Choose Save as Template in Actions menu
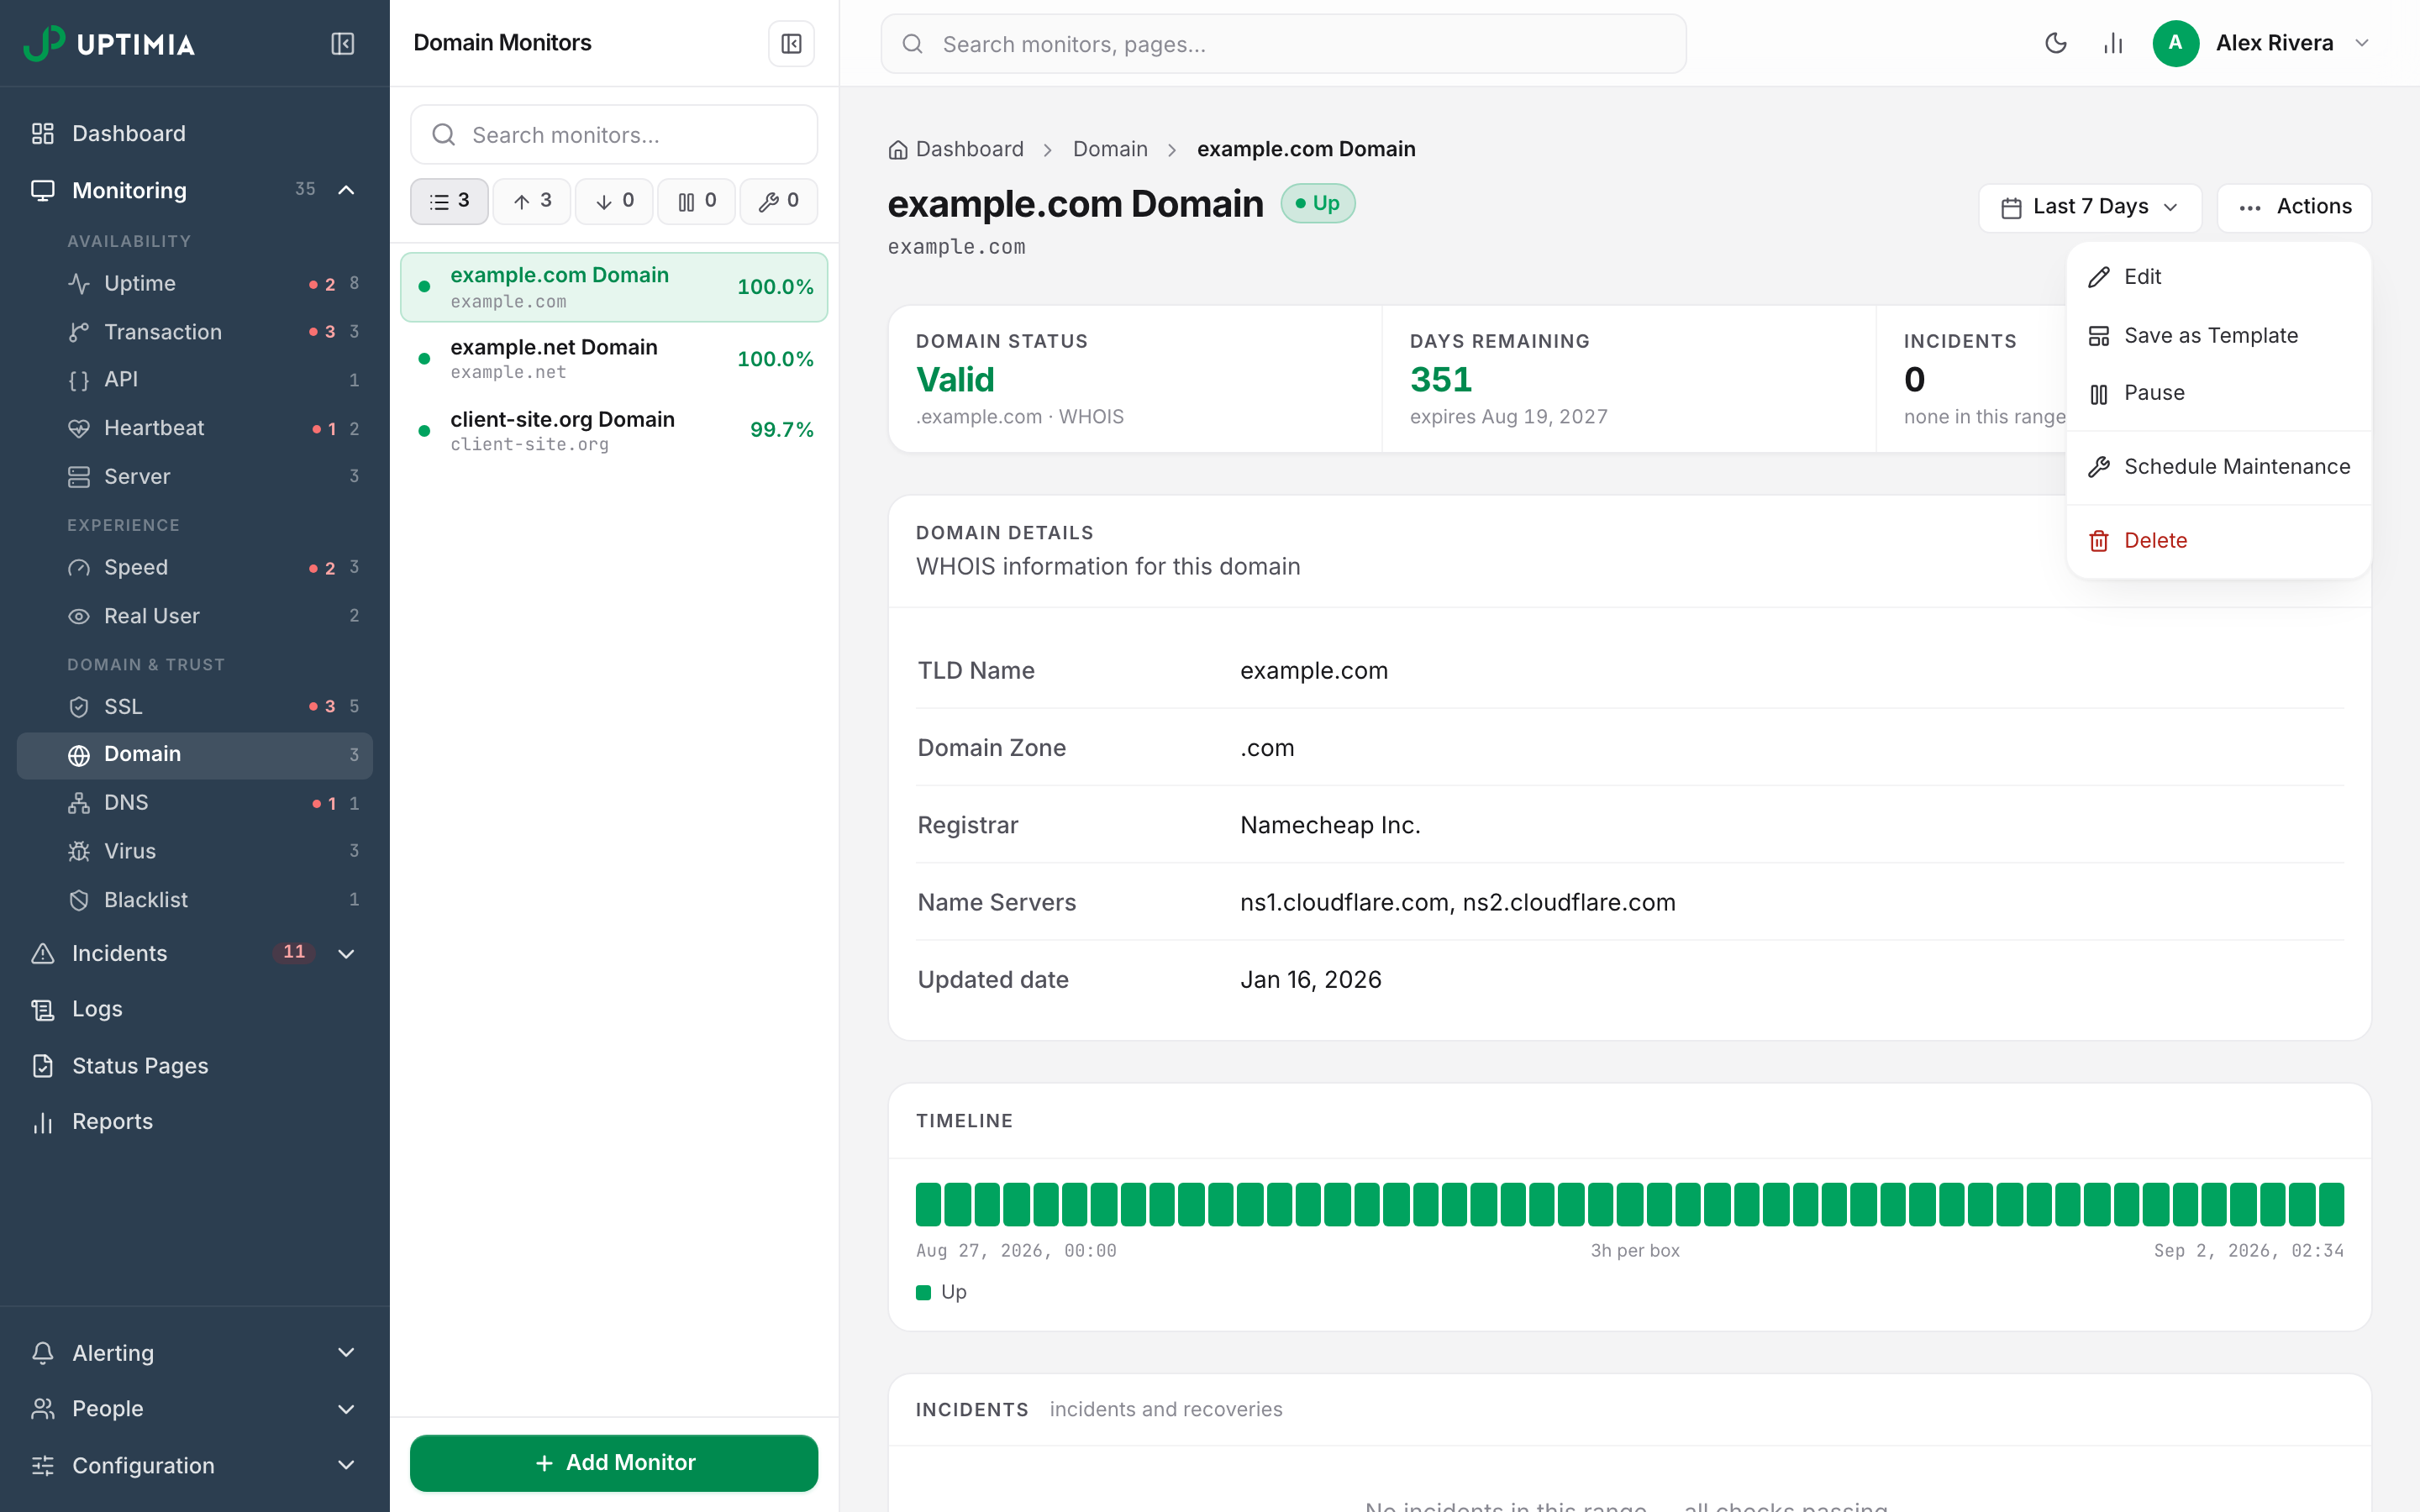The image size is (2420, 1512). click(x=2218, y=335)
